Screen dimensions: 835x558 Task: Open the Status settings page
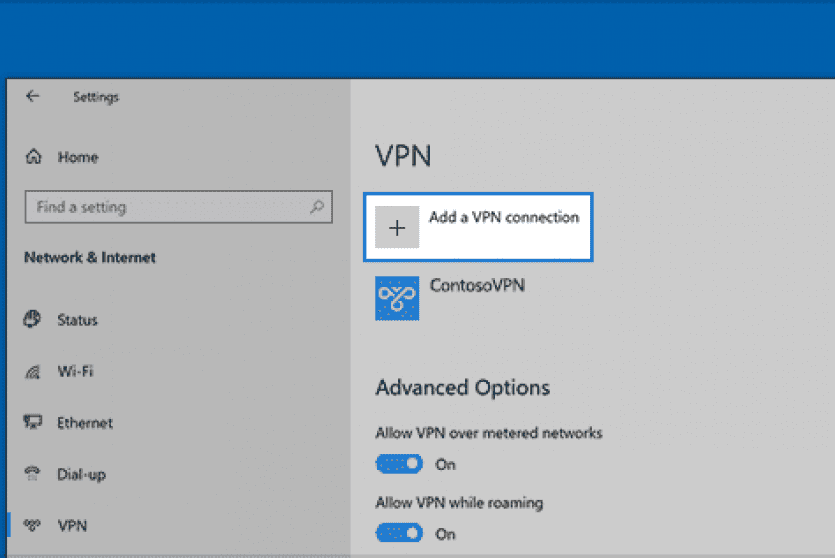point(77,320)
